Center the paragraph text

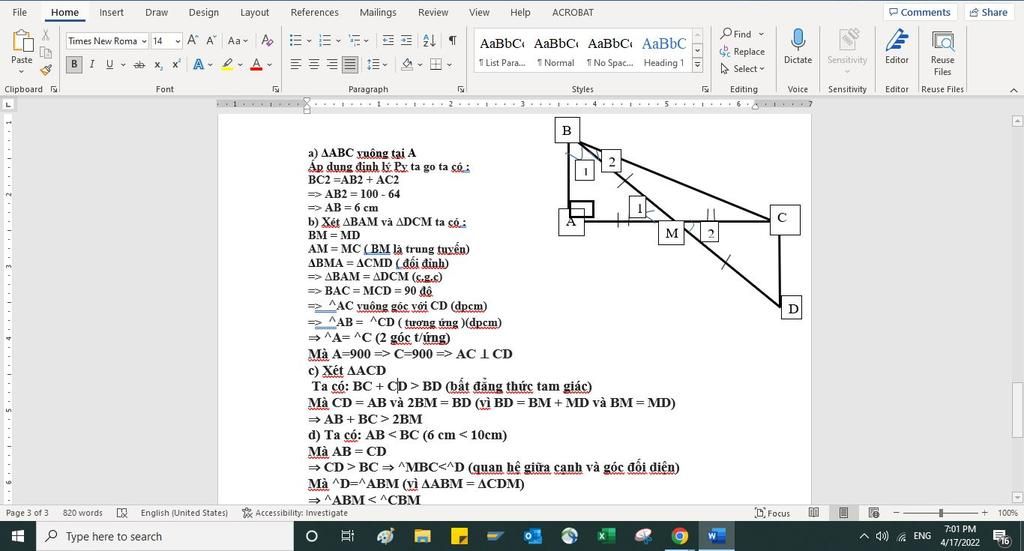[314, 65]
